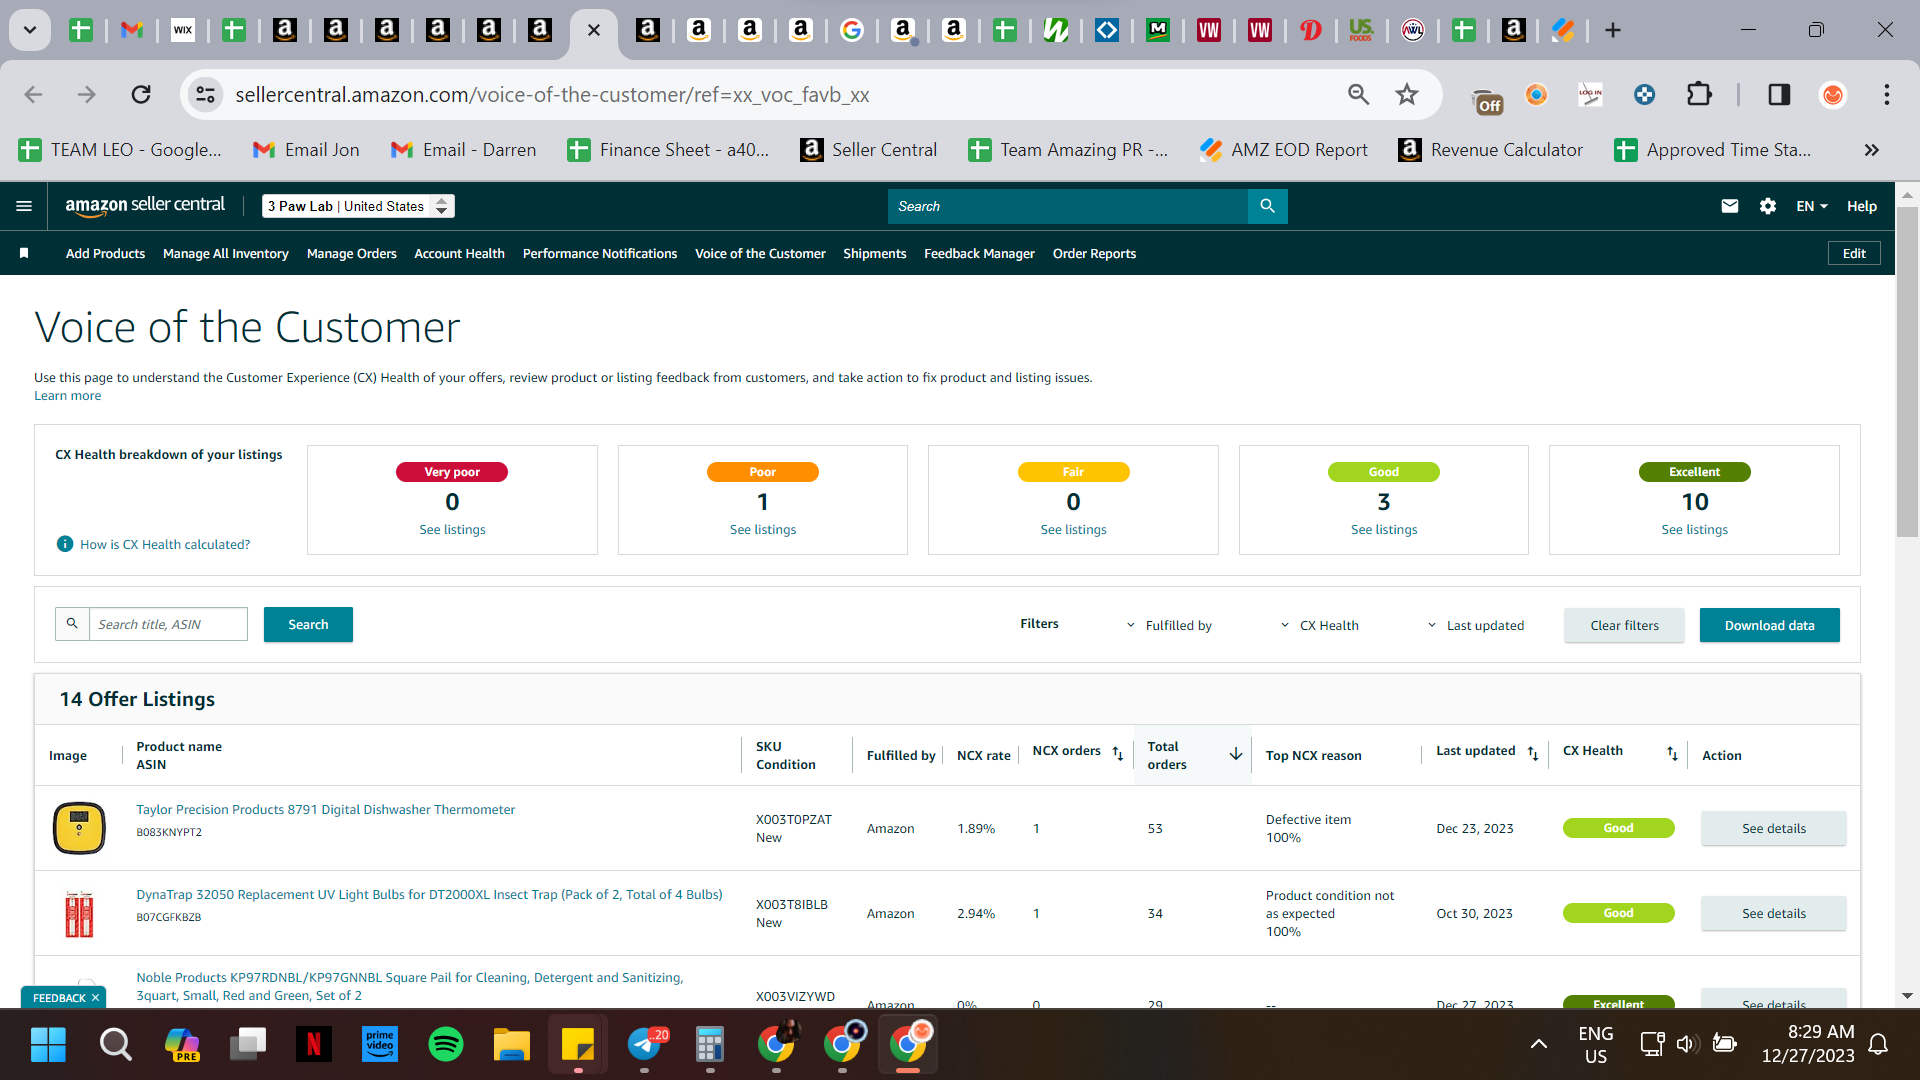Click the teal Search button for listings
This screenshot has height=1080, width=1920.
click(308, 624)
